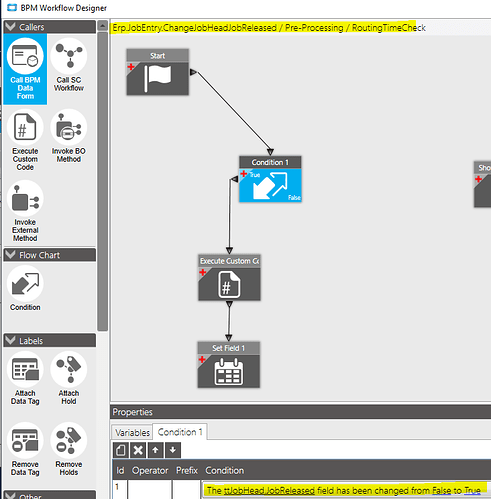Move condition row up with arrow button
The image size is (491, 499).
pyautogui.click(x=155, y=450)
